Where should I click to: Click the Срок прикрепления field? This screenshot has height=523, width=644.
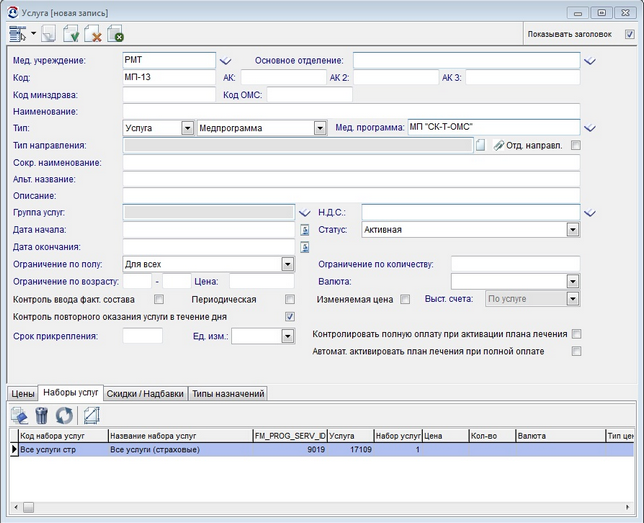point(143,336)
